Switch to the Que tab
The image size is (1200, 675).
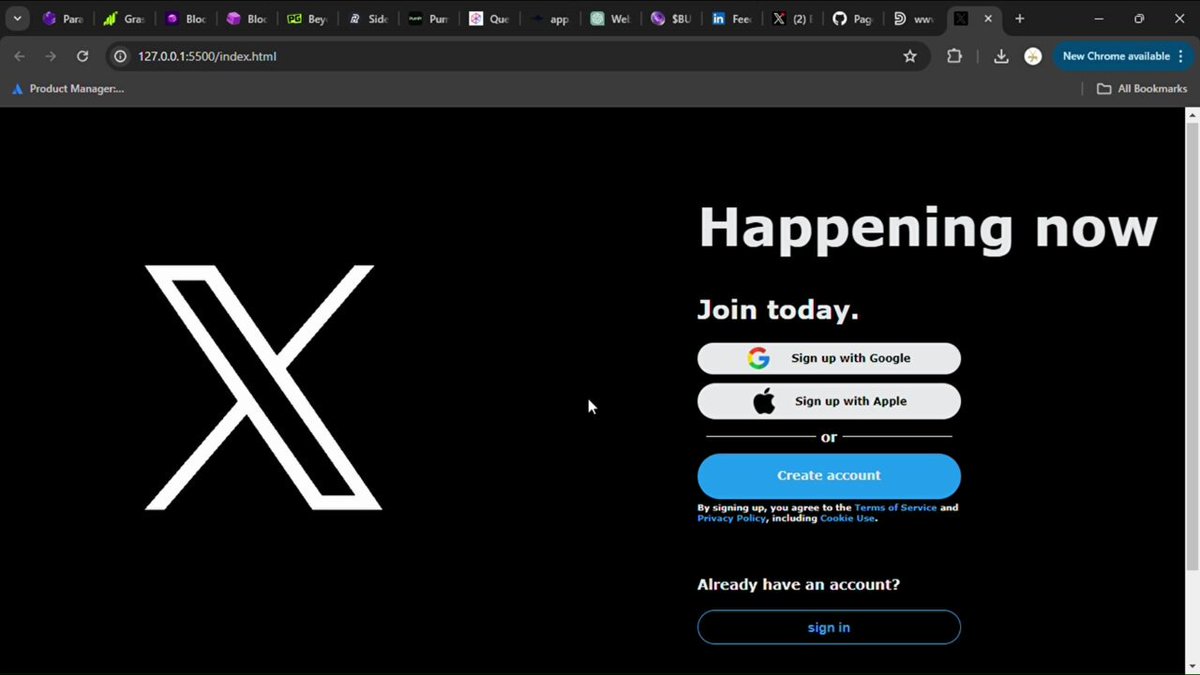(490, 18)
